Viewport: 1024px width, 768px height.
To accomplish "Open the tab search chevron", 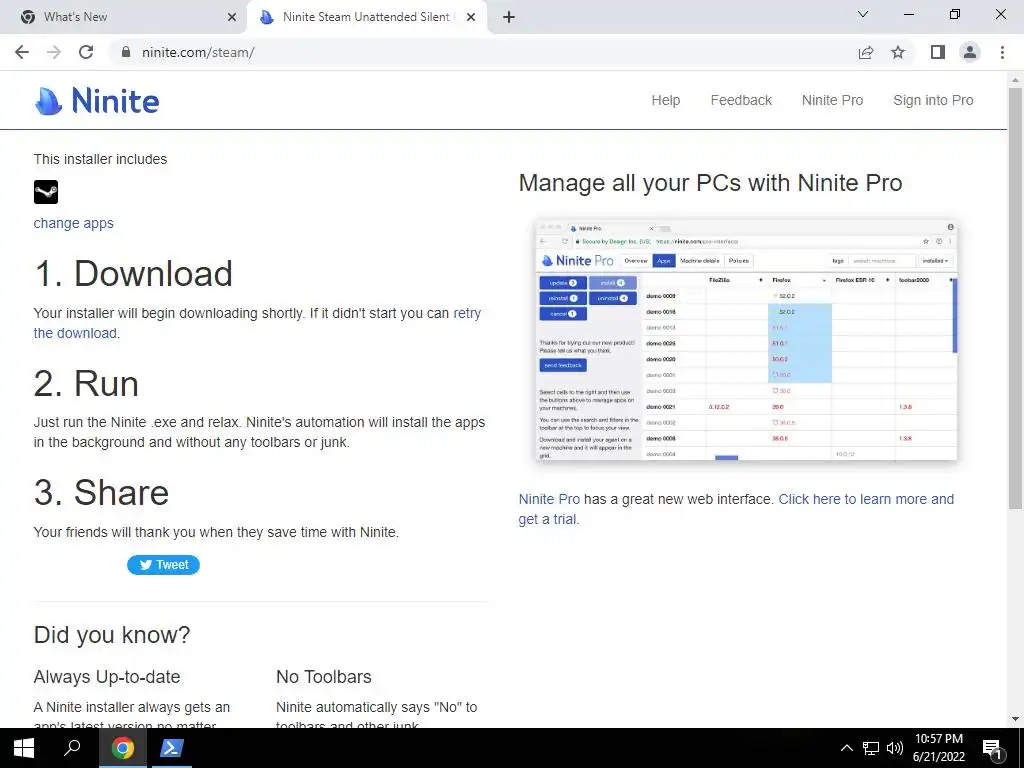I will 863,14.
